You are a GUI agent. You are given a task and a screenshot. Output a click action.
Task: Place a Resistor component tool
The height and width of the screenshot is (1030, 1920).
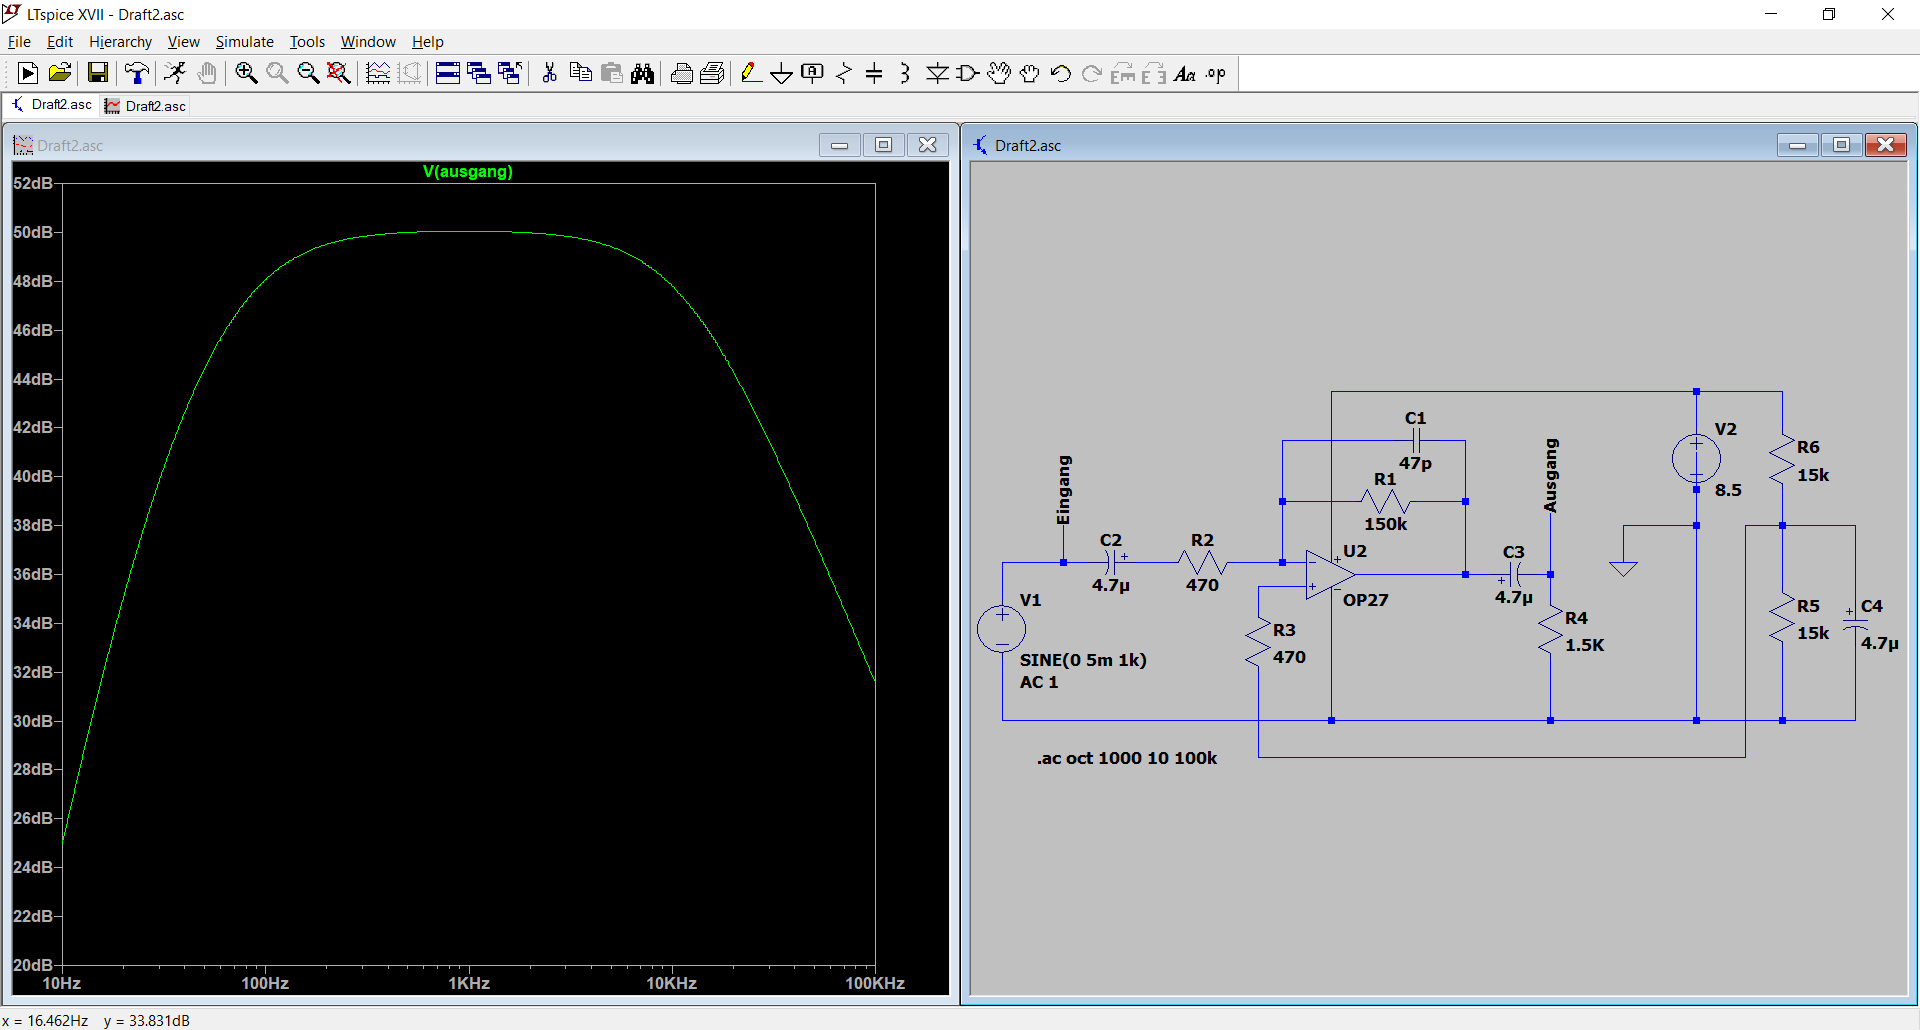[x=844, y=73]
